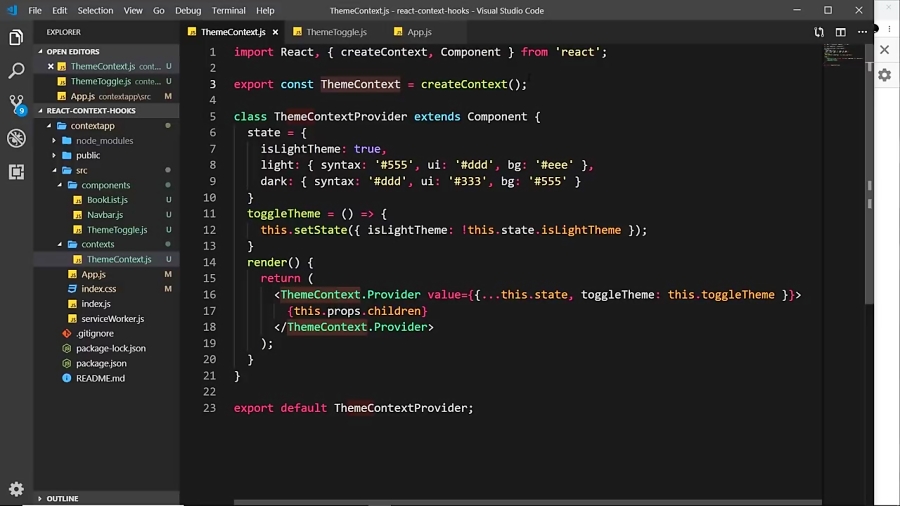Click the createContext() call on line 3
Screen dimensions: 900x506
474,84
